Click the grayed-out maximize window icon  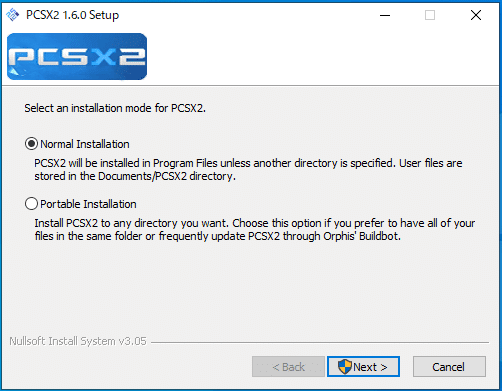pos(430,15)
